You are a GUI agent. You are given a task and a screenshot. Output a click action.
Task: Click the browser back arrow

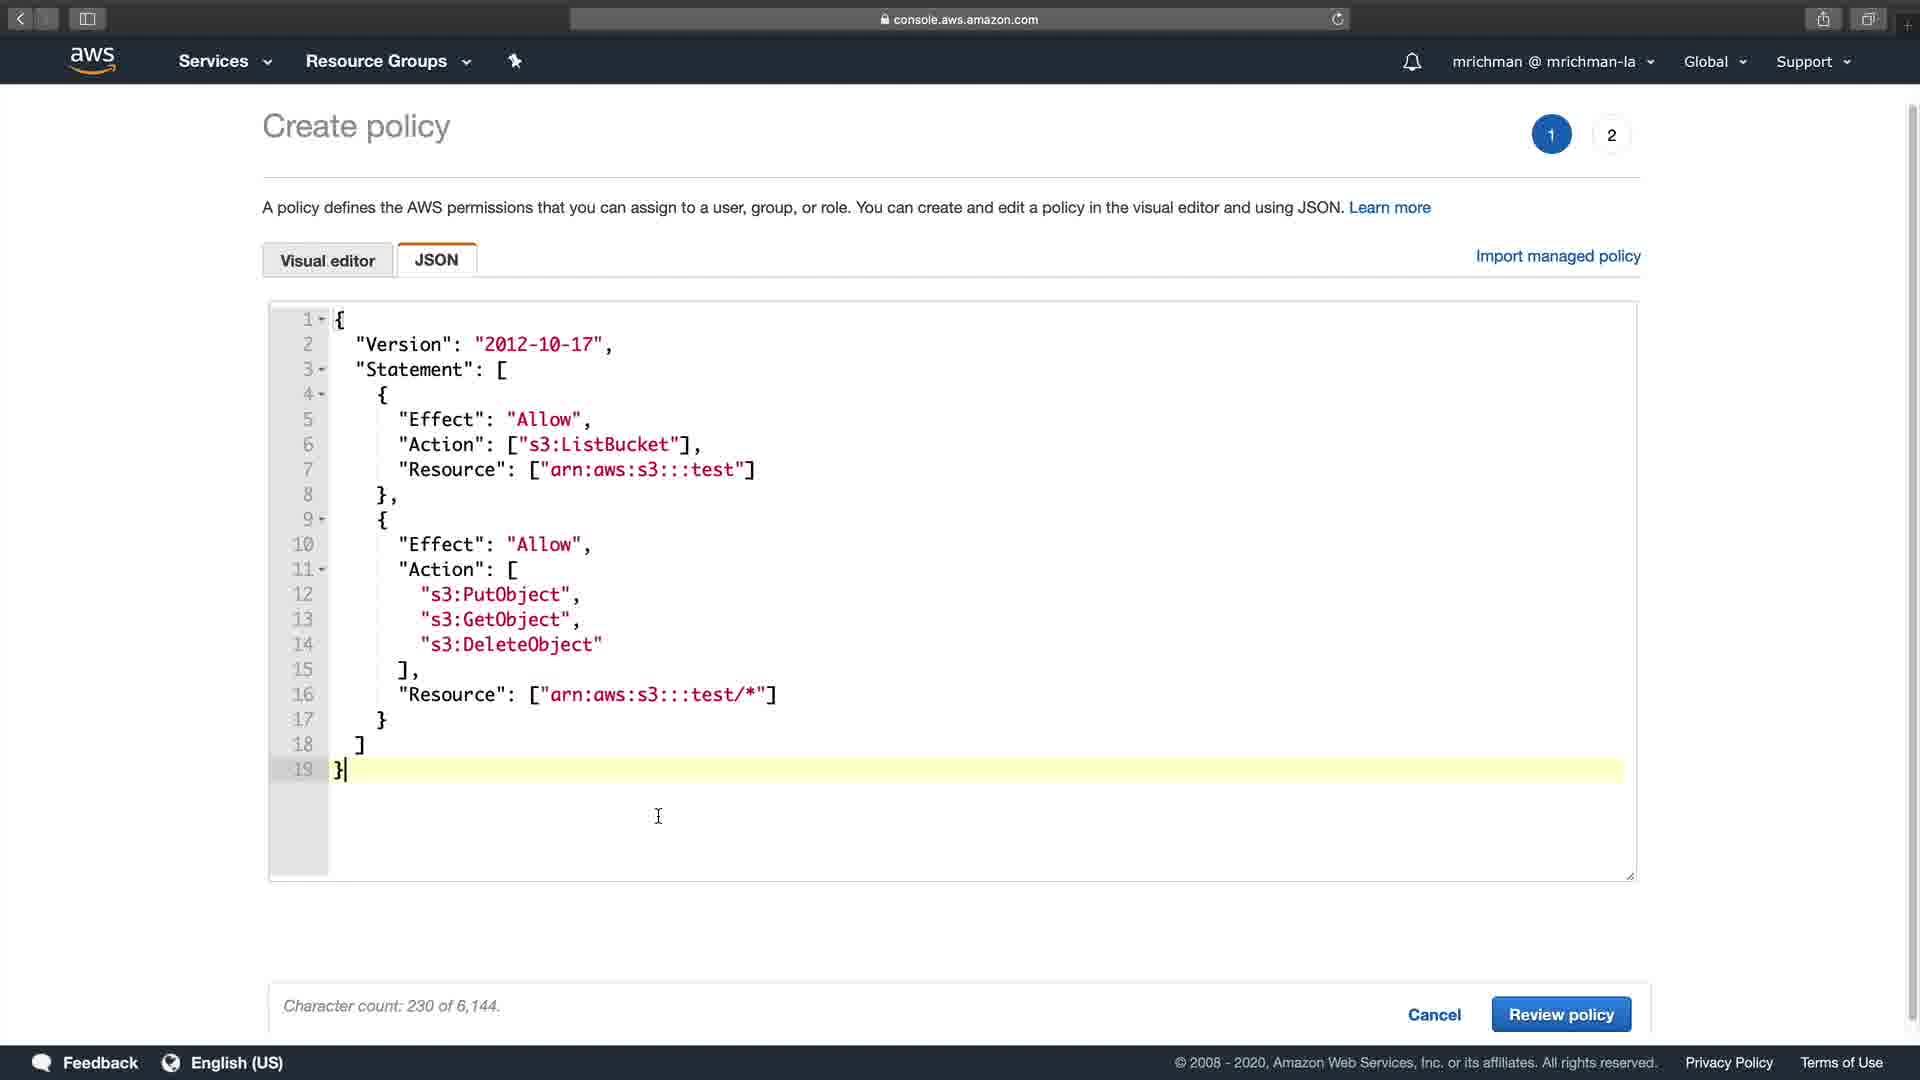click(x=20, y=19)
